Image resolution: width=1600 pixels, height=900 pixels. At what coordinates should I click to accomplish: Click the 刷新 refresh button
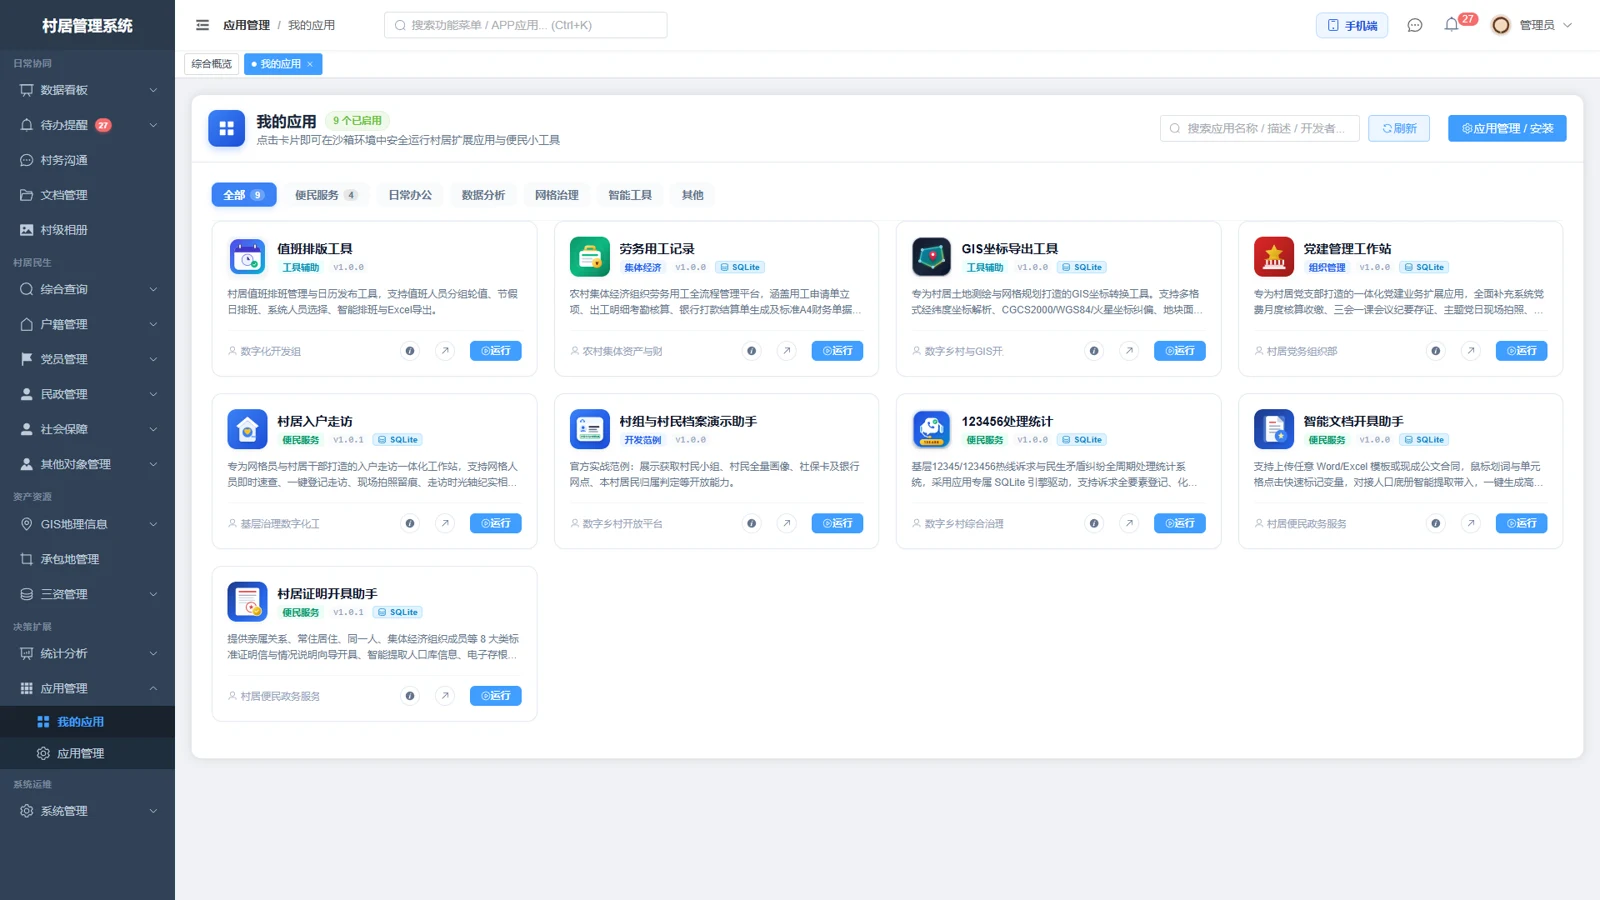pyautogui.click(x=1399, y=128)
